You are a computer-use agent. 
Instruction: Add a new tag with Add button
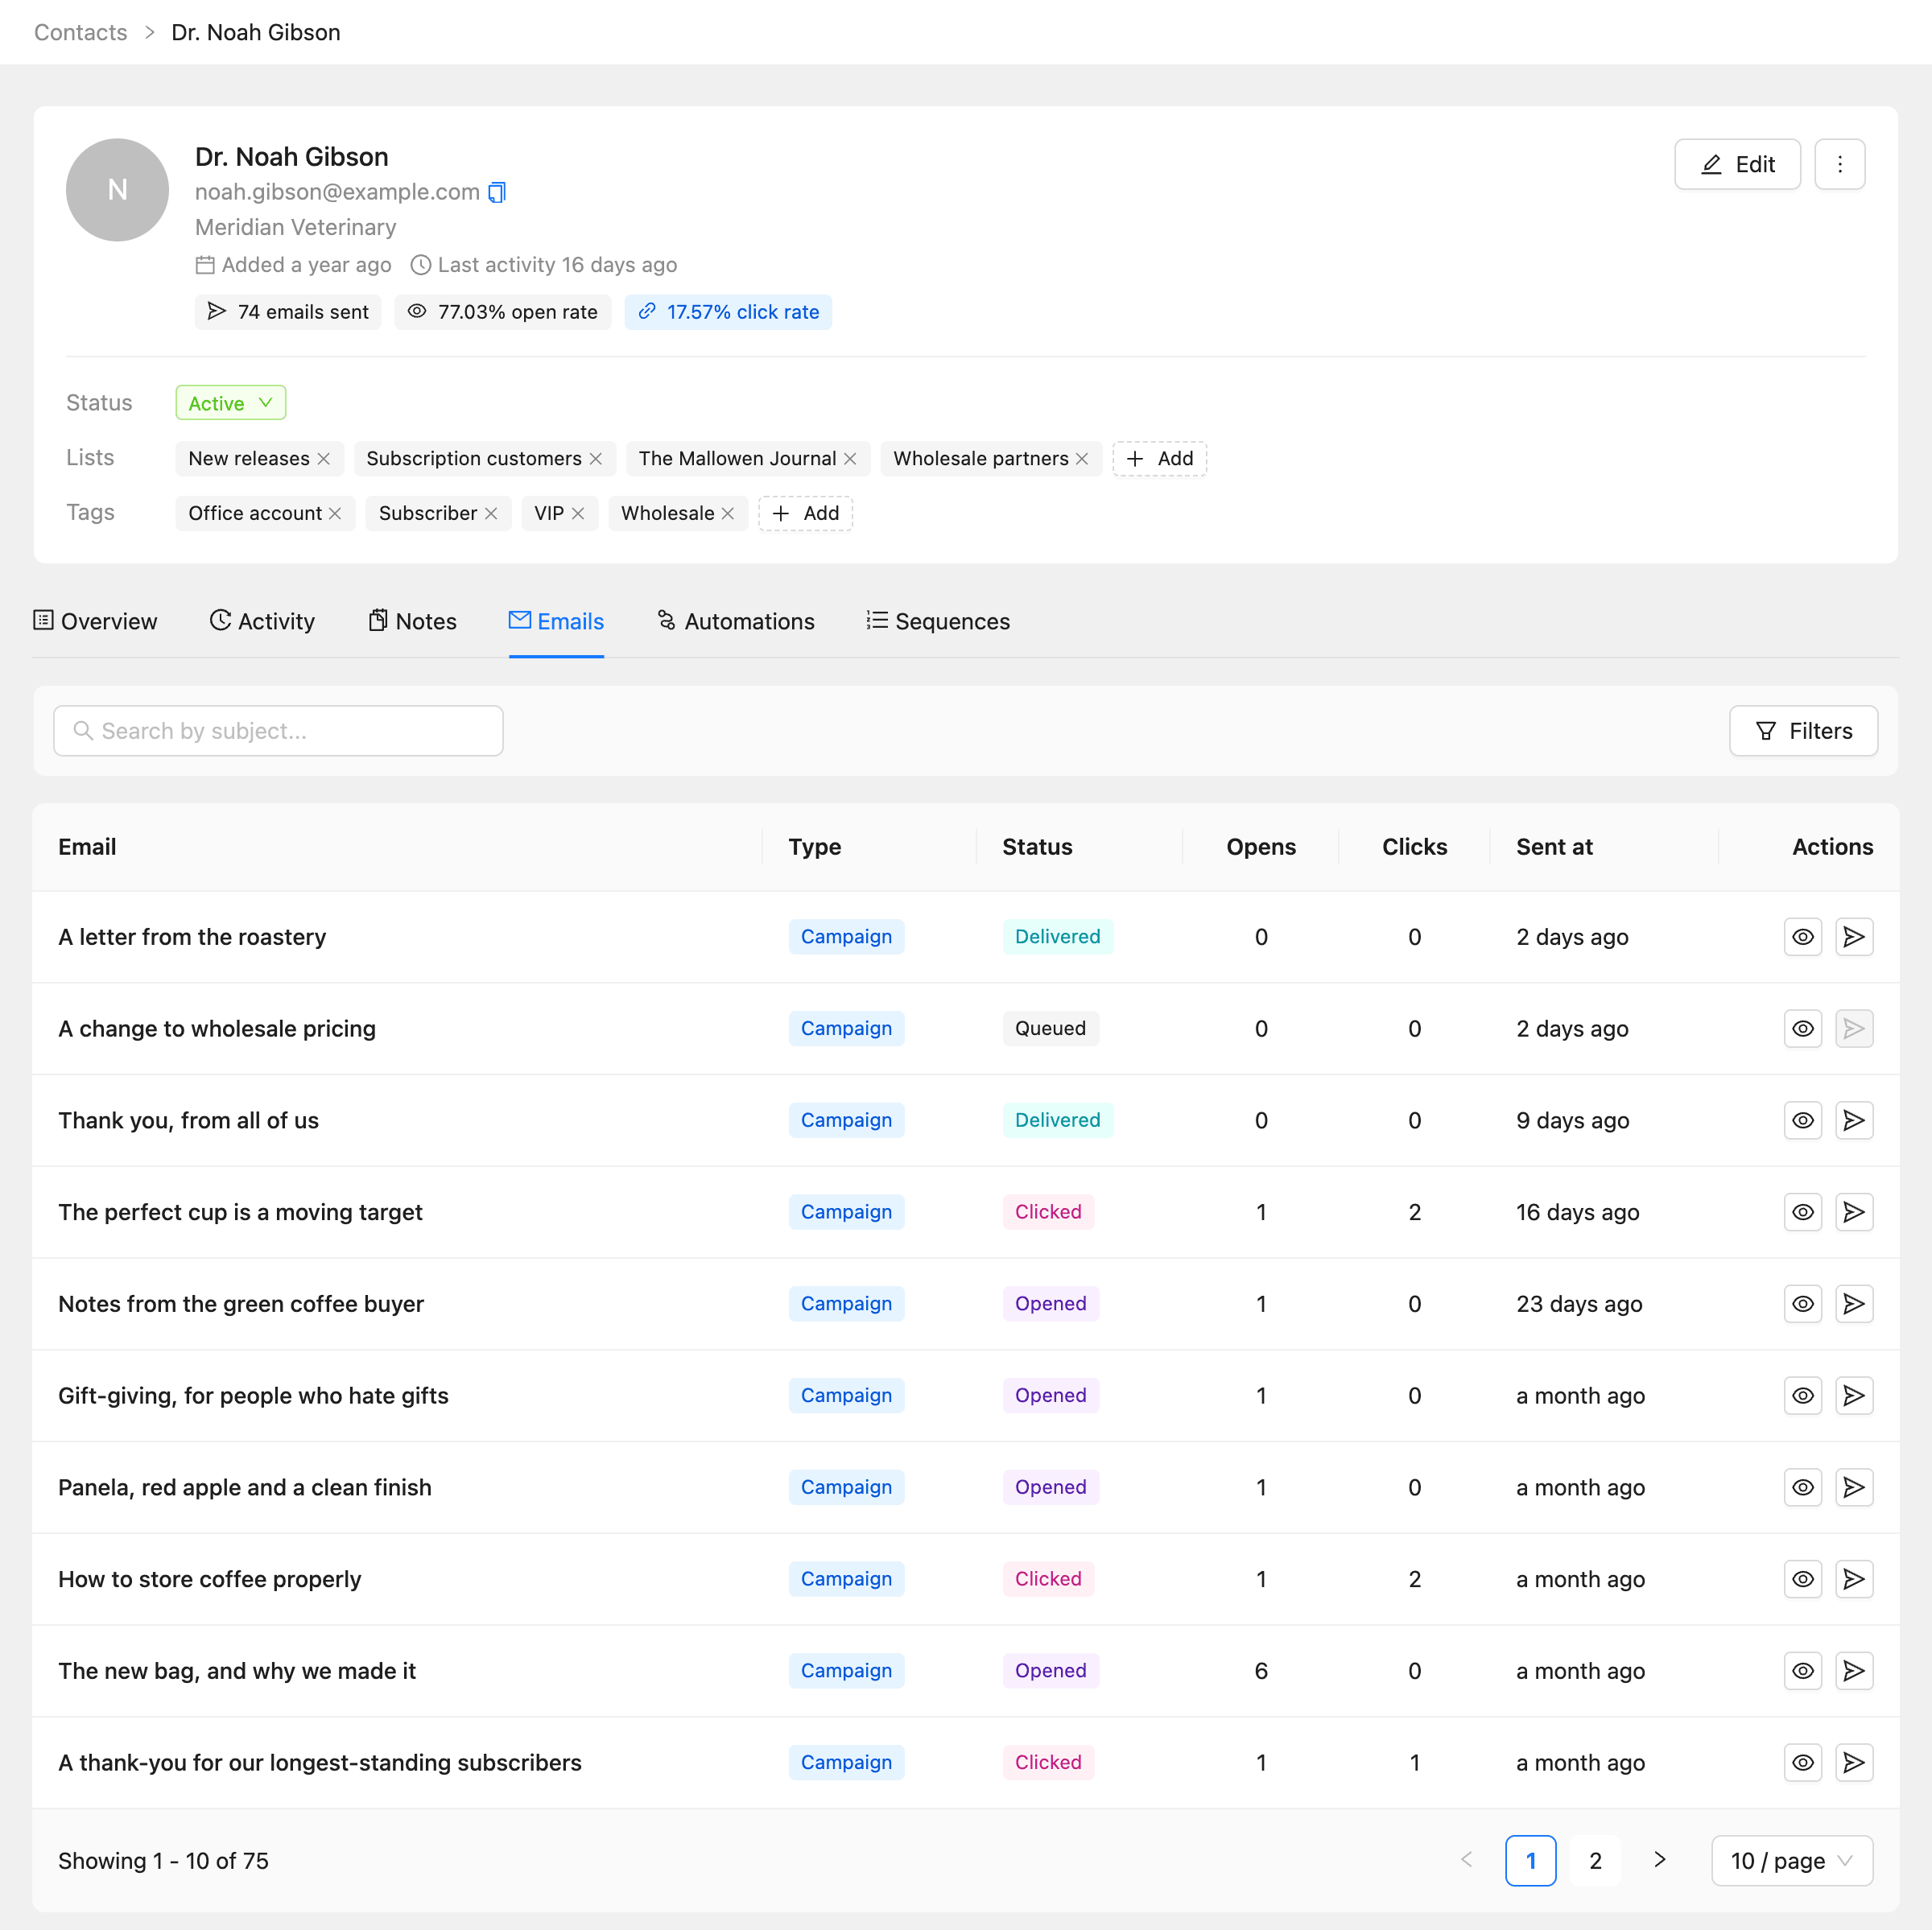click(805, 514)
